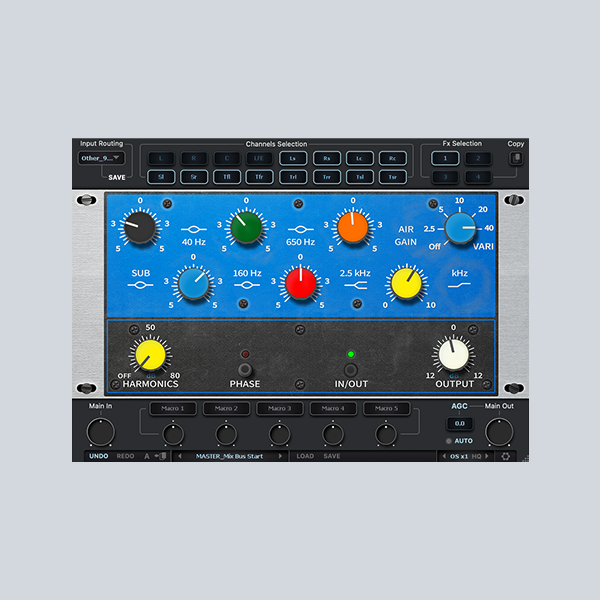Click the red 2.5 kHz gain knob
This screenshot has height=600, width=600.
pyautogui.click(x=300, y=284)
